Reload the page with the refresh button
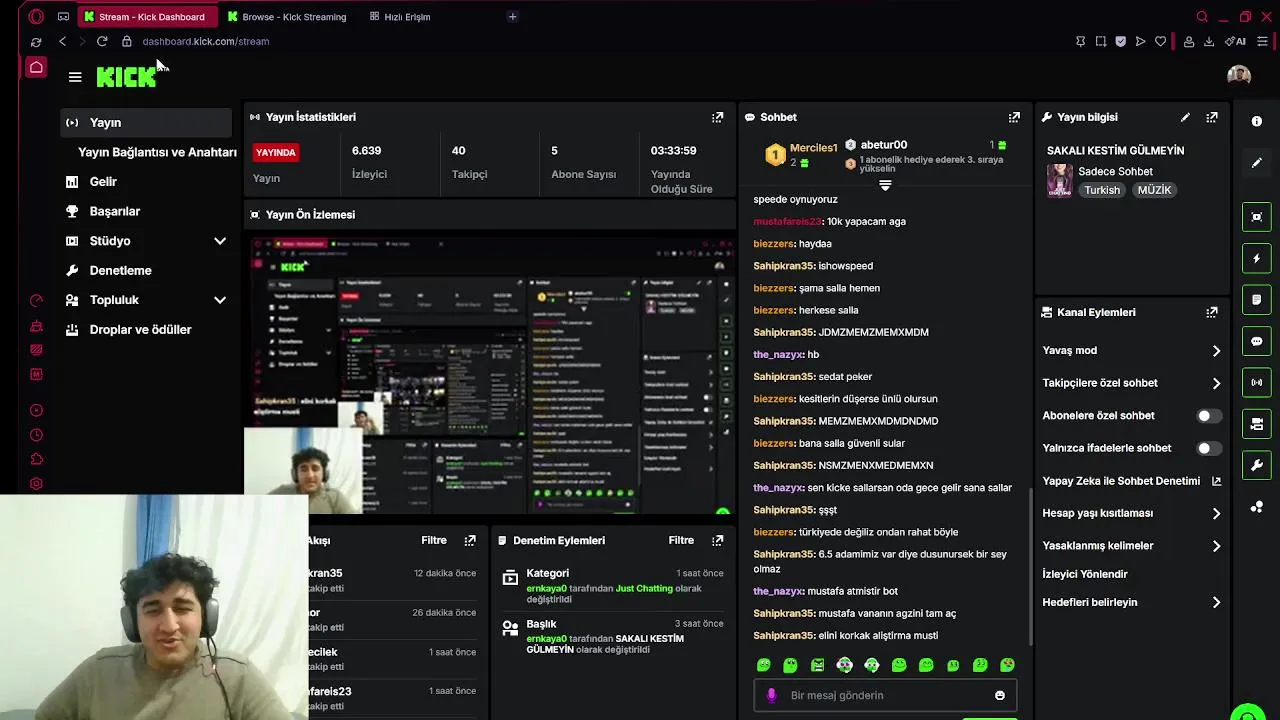The width and height of the screenshot is (1280, 720). (x=102, y=41)
